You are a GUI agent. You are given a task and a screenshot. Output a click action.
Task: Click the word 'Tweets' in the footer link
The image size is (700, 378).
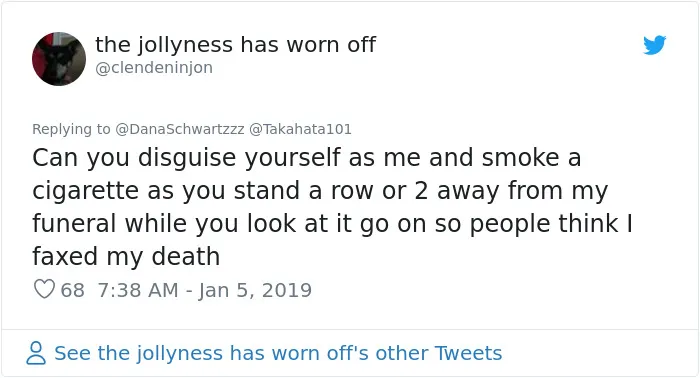pos(468,353)
